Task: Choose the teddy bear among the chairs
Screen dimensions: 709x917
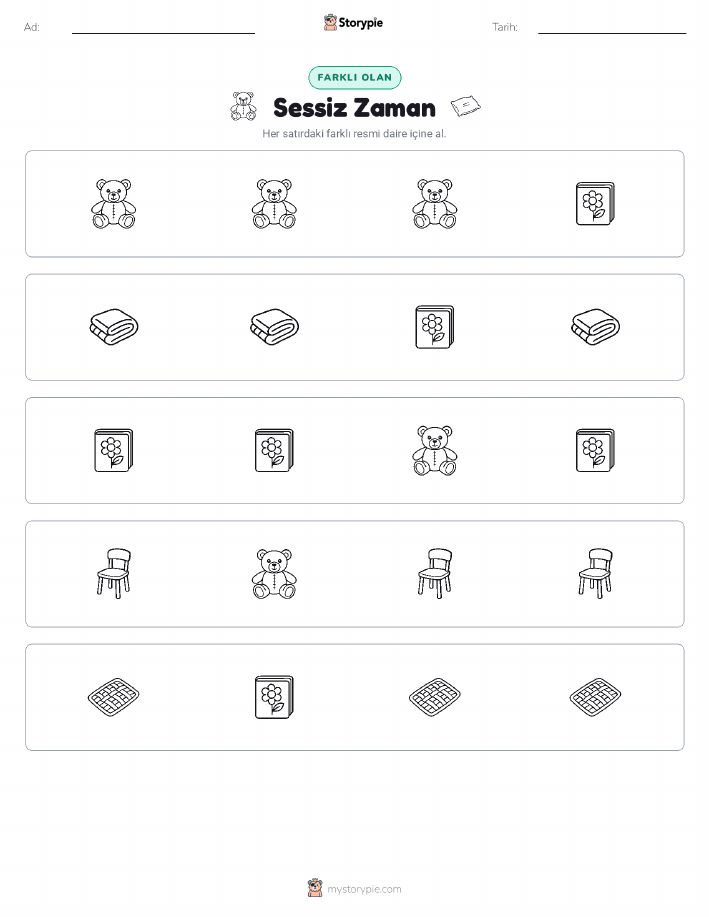Action: (x=274, y=574)
